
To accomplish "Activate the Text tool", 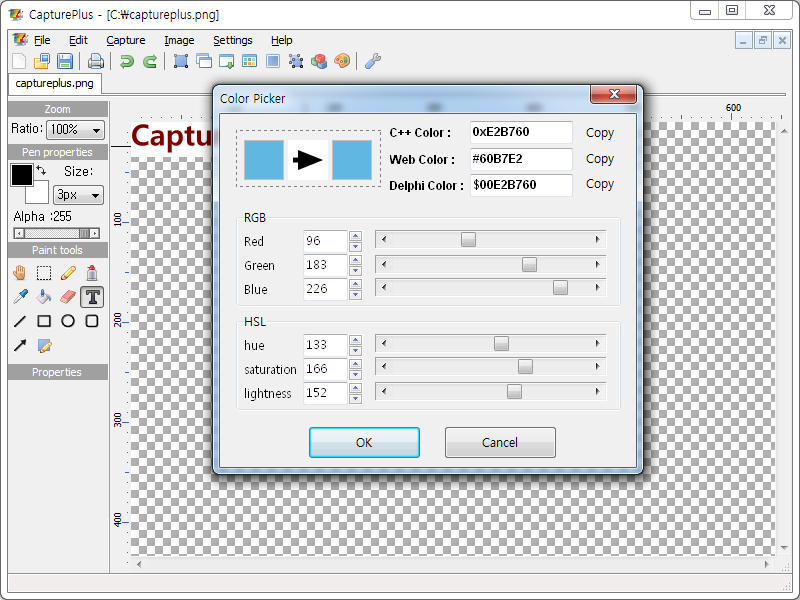I will click(x=92, y=297).
